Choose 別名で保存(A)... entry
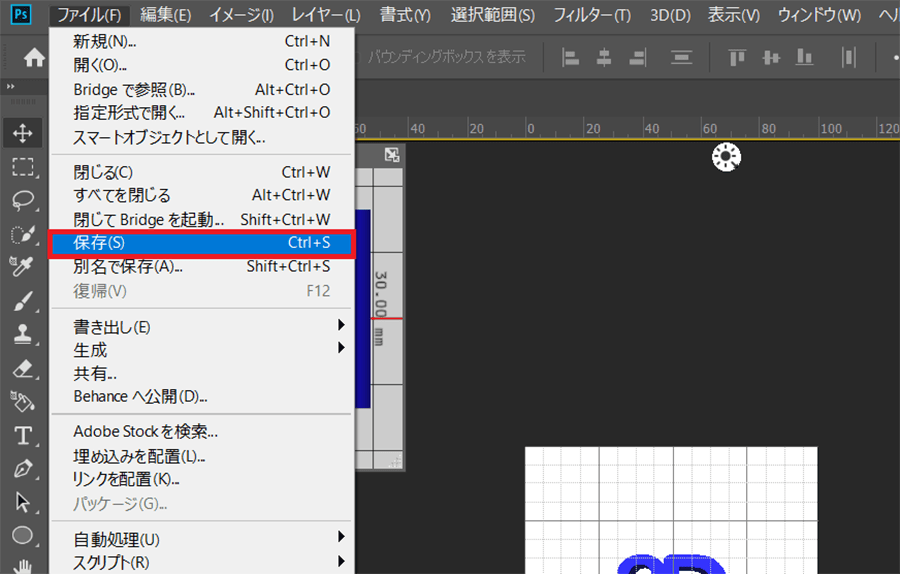 pos(201,266)
